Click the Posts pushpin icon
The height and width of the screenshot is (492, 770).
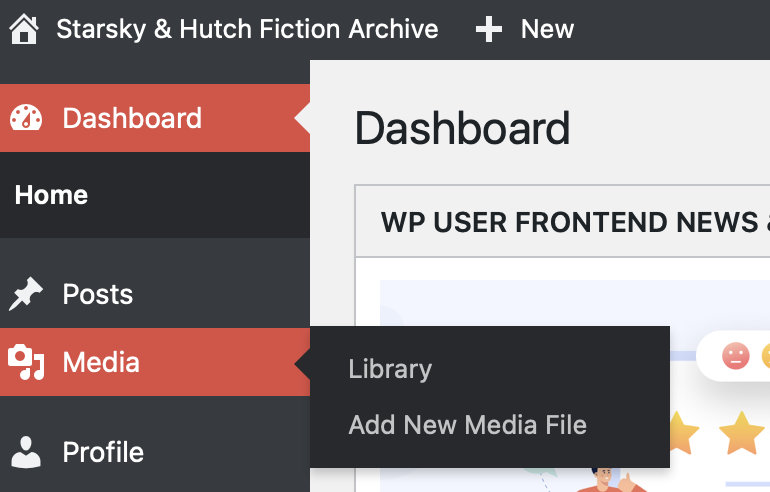point(26,294)
